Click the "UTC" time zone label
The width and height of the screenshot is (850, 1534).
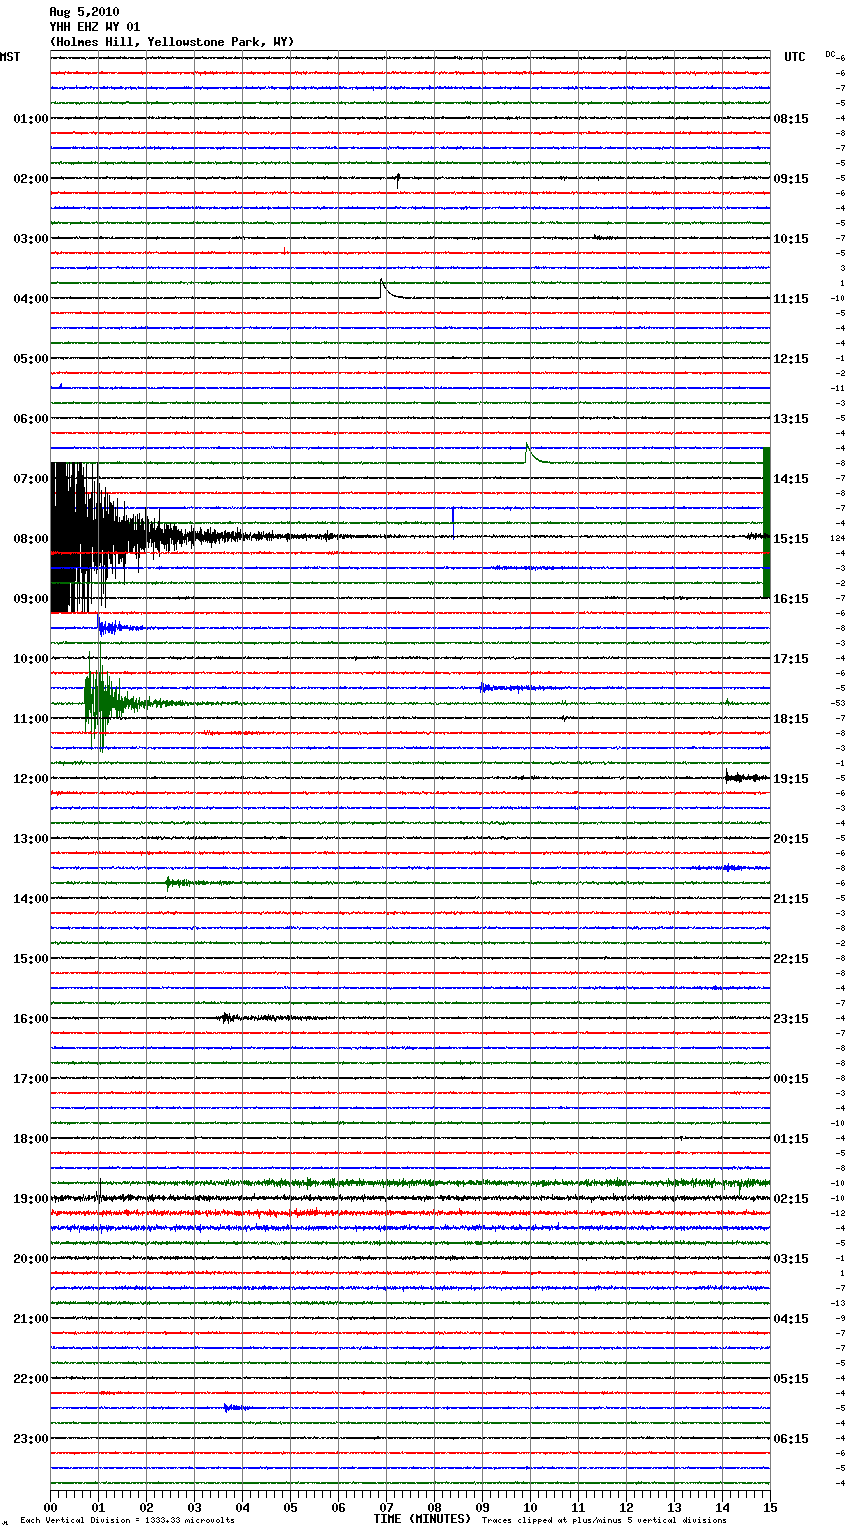coord(795,57)
